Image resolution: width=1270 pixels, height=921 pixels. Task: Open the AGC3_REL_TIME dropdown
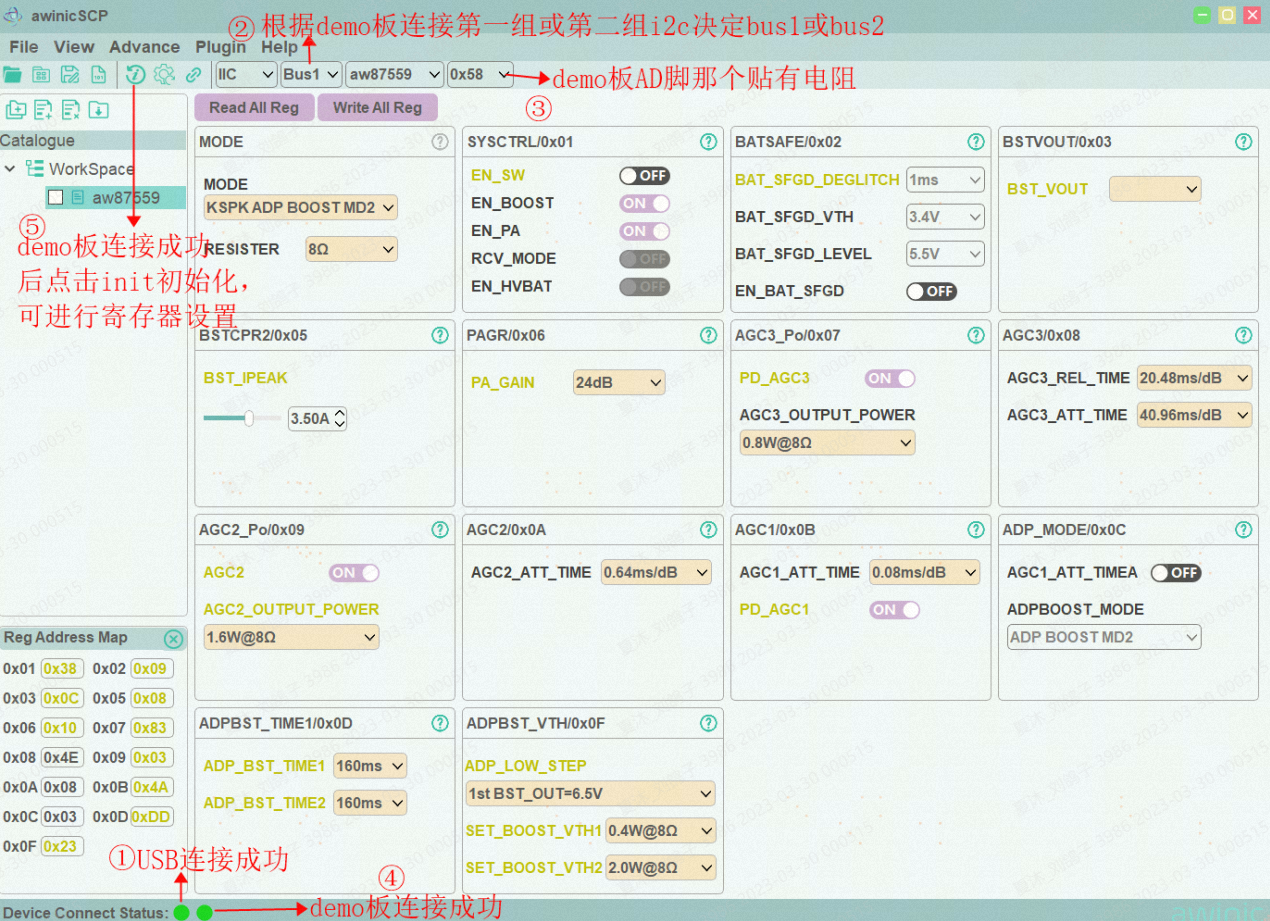pyautogui.click(x=1195, y=378)
